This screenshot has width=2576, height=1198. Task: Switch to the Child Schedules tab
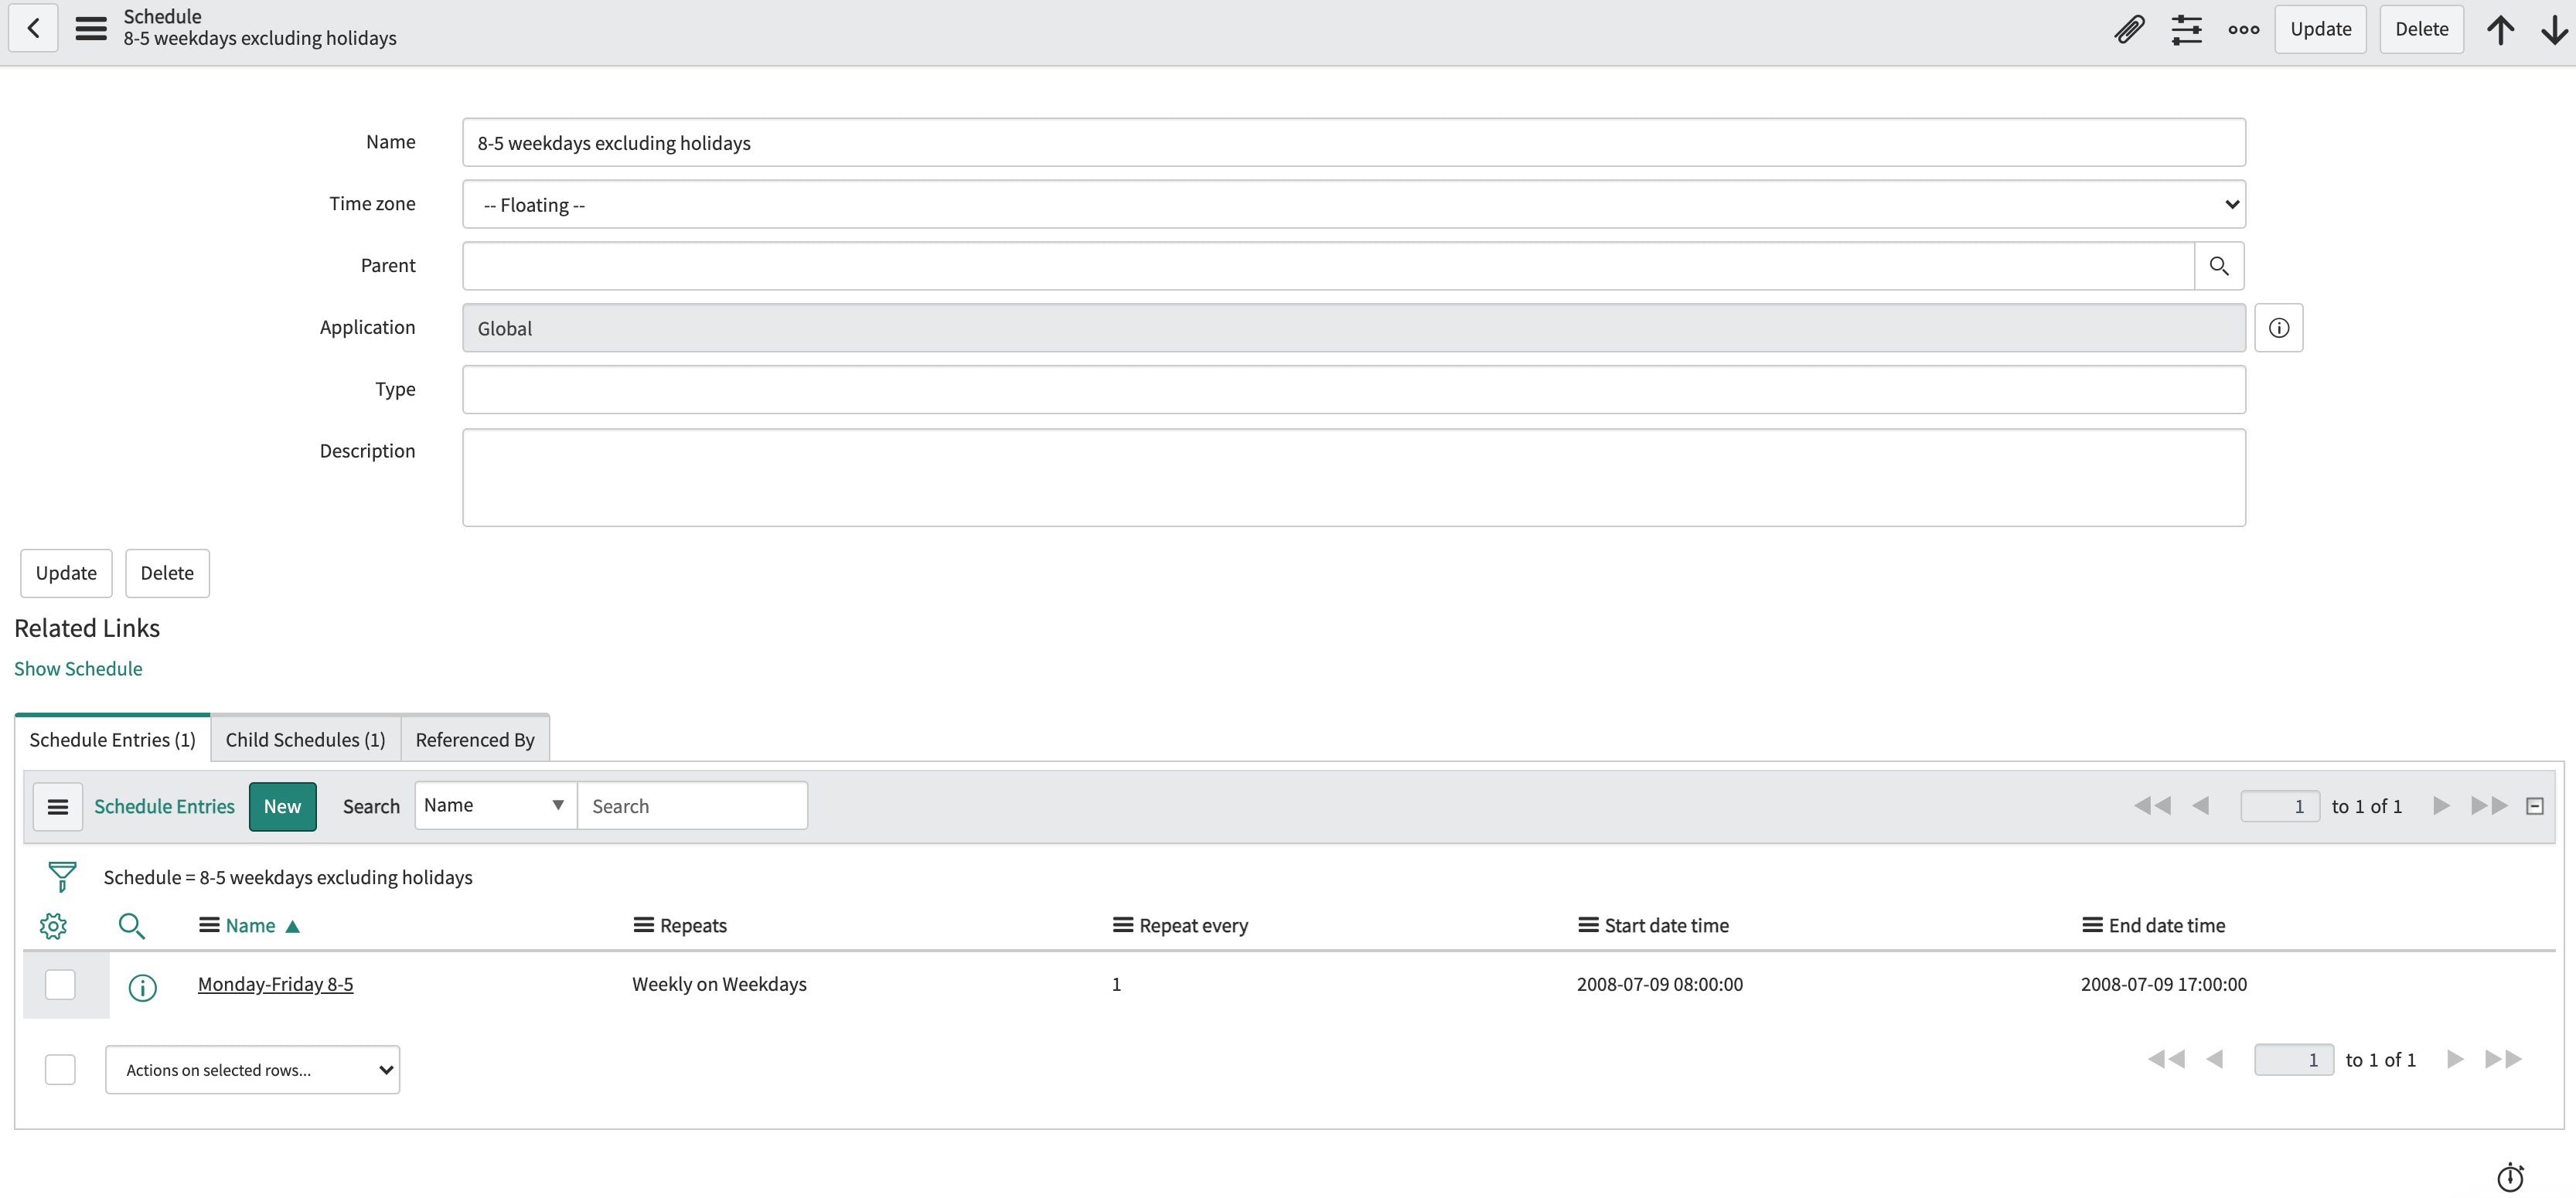click(305, 739)
